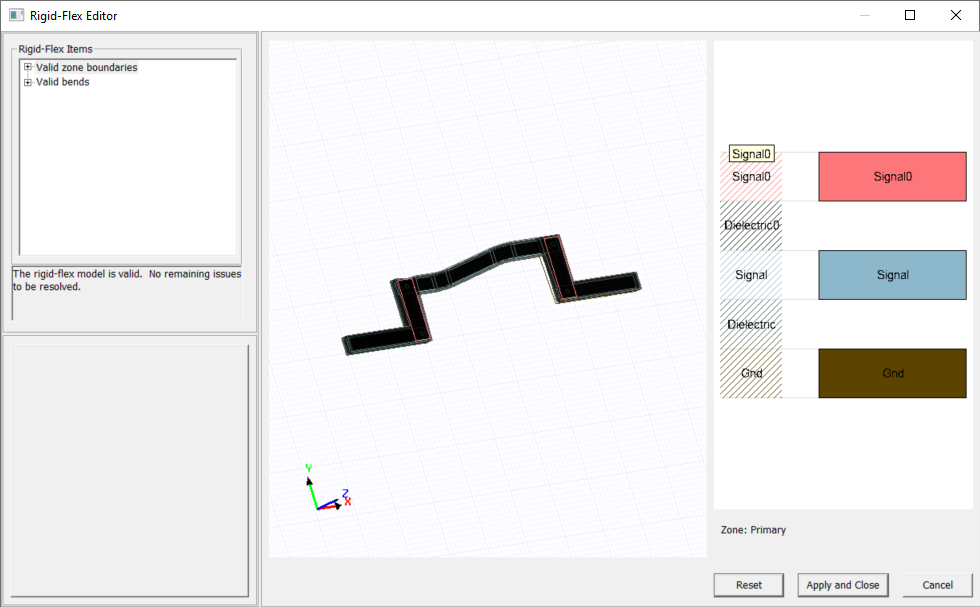Click the pink Signal0 color swatch
This screenshot has width=980, height=607.
click(x=892, y=176)
